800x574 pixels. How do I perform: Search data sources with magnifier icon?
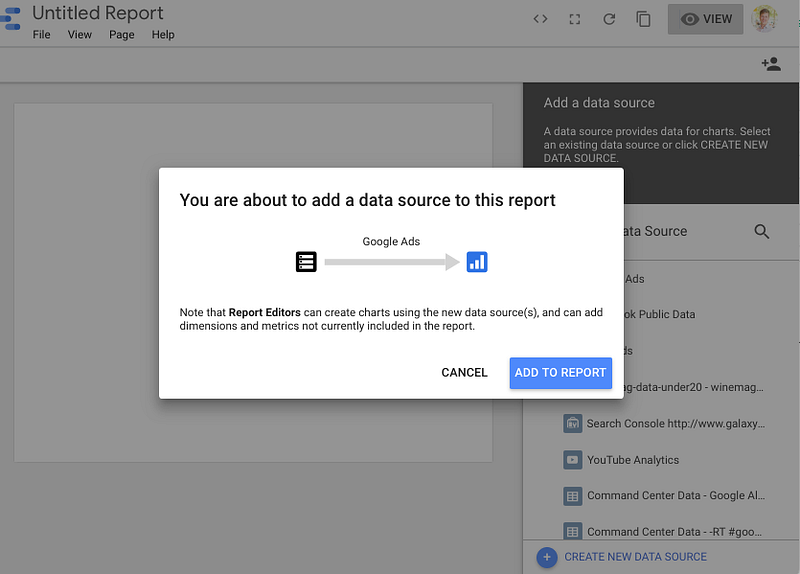pos(761,232)
